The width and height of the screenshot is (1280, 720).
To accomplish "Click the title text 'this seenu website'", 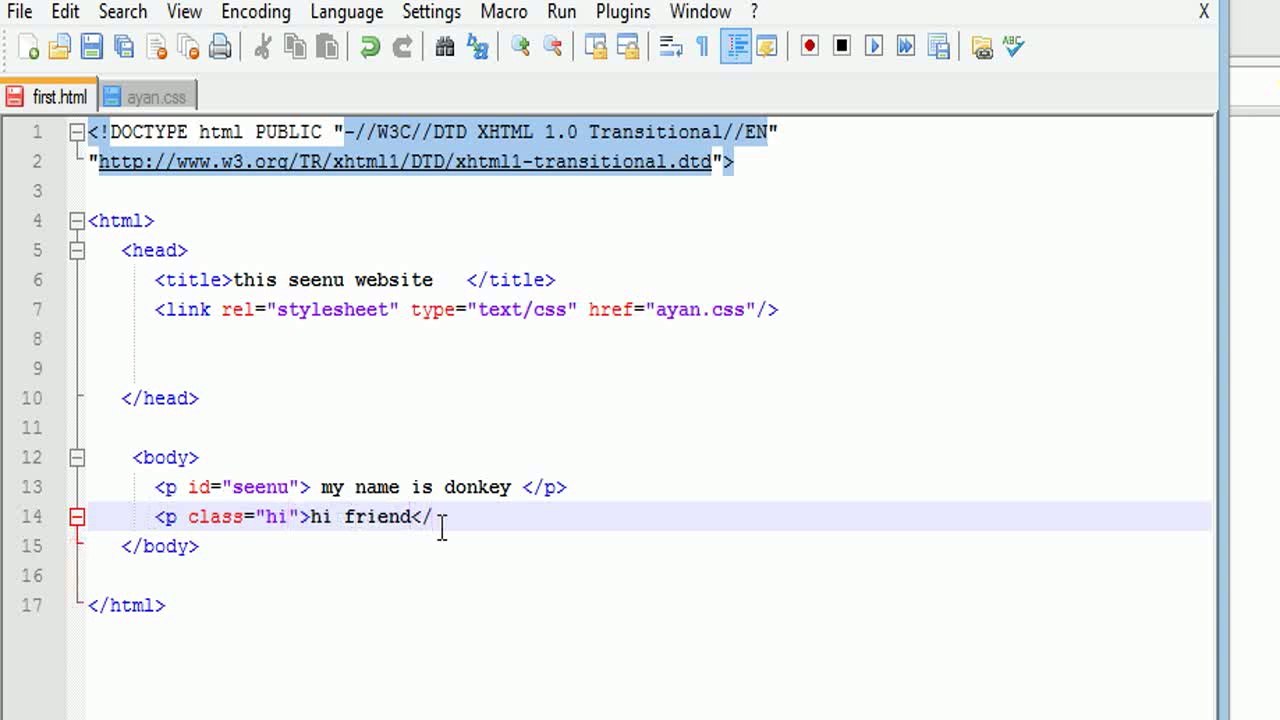I will point(333,280).
